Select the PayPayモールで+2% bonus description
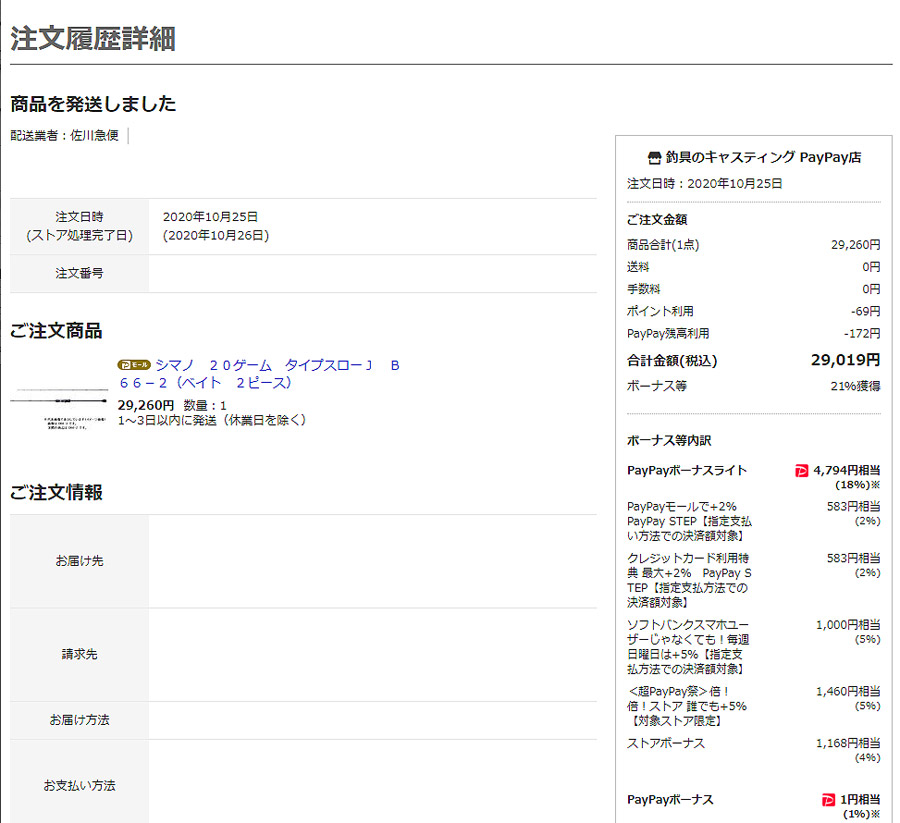The image size is (900, 823). [689, 521]
